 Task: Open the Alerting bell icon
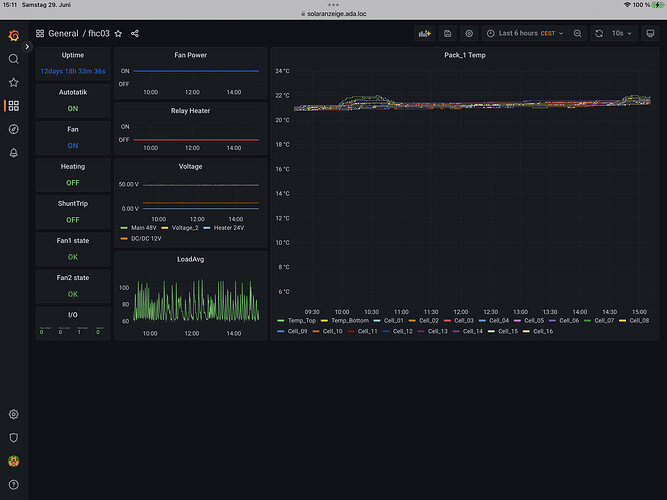(x=14, y=152)
